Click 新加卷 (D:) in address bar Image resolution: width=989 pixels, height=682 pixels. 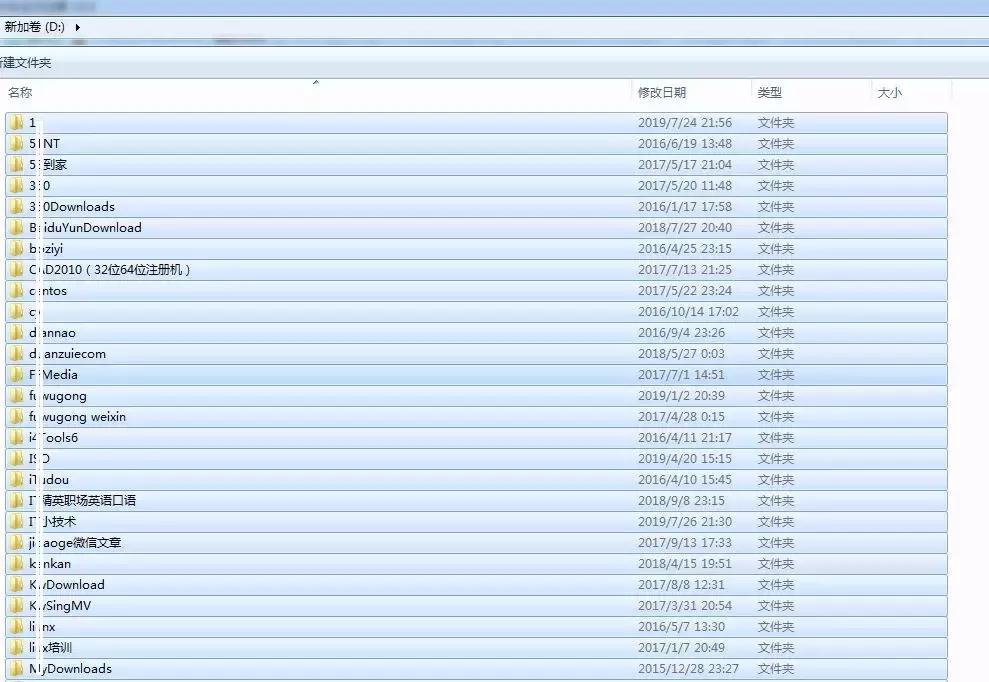[35, 27]
